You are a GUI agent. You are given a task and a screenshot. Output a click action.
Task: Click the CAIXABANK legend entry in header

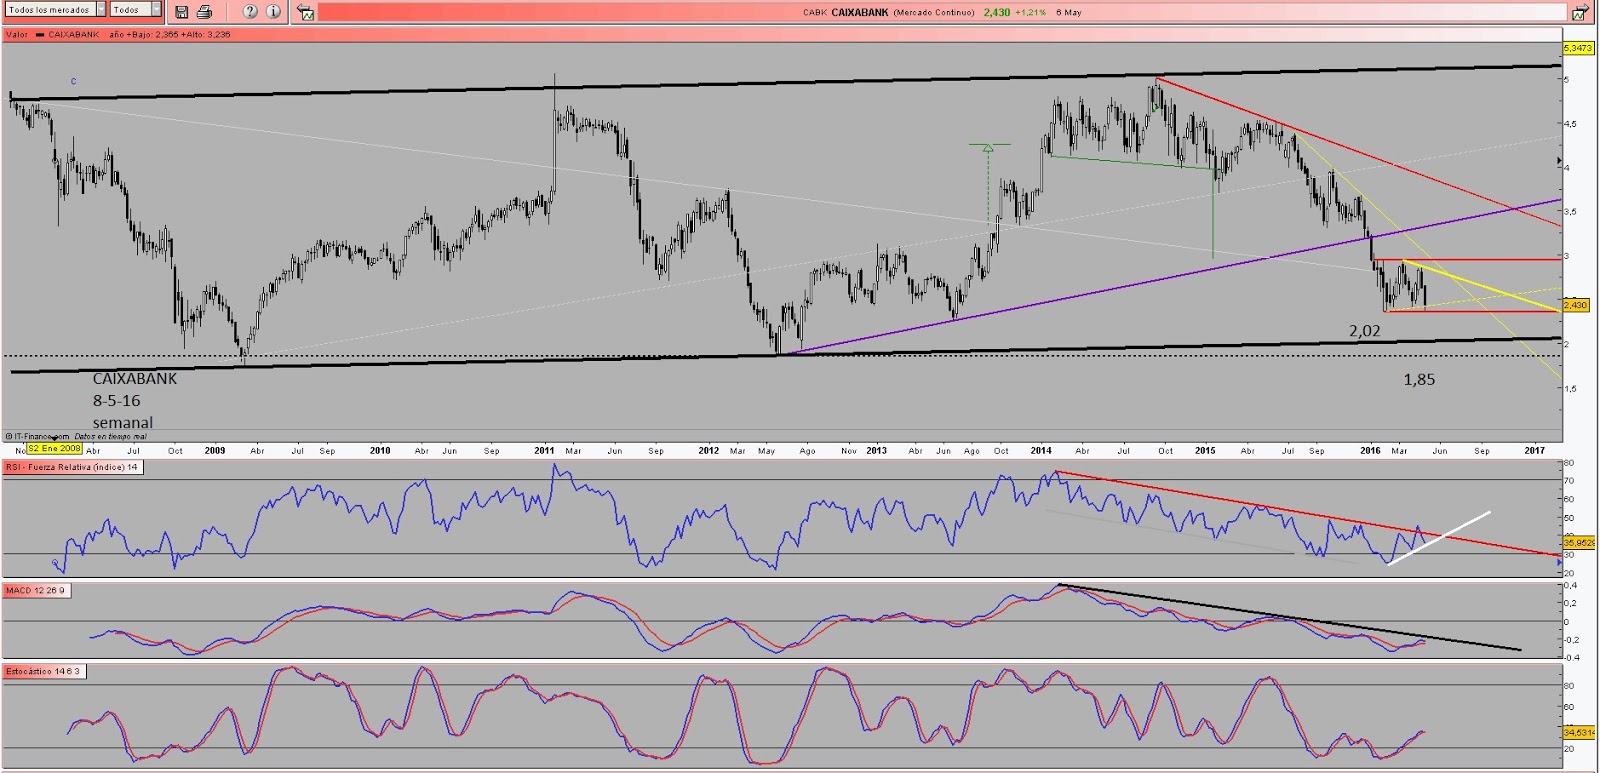coord(68,34)
